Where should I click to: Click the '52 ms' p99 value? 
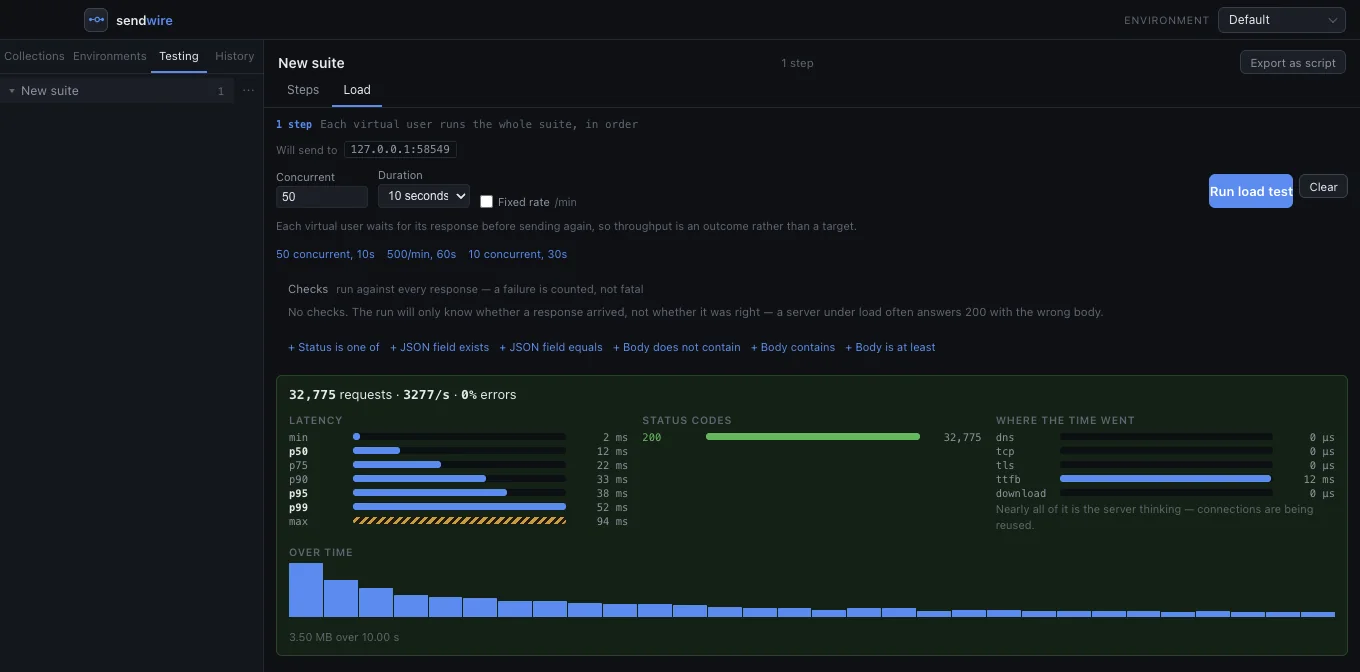[613, 507]
